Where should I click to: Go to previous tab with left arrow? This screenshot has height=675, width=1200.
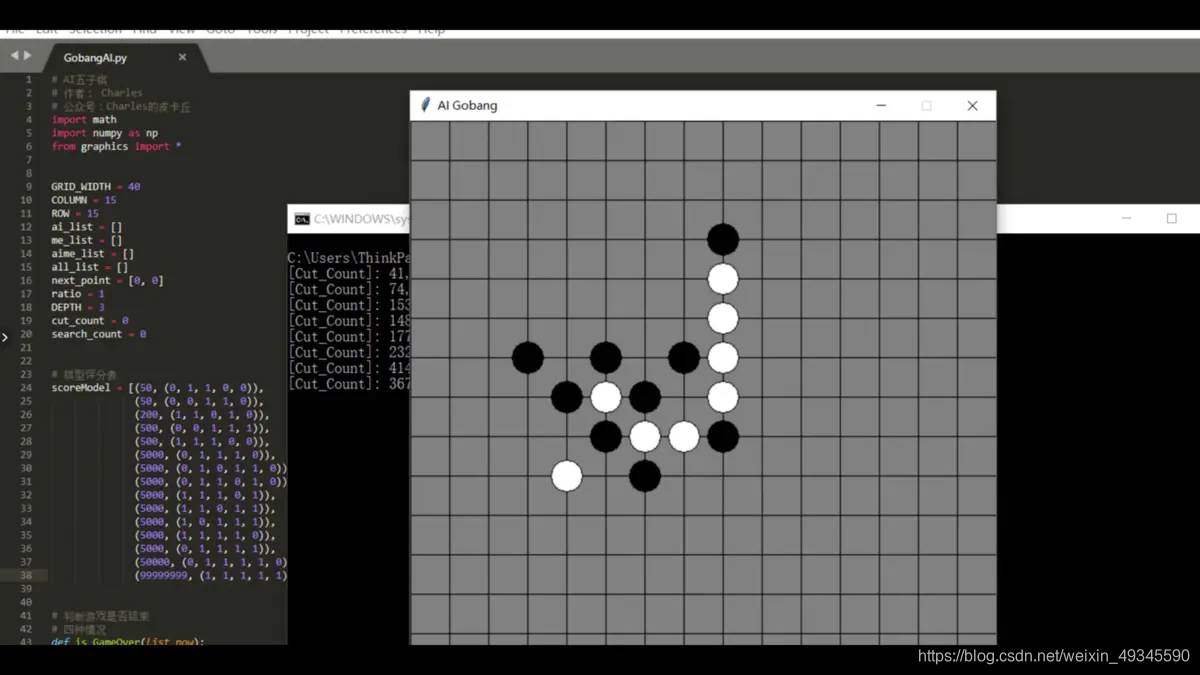tap(14, 56)
